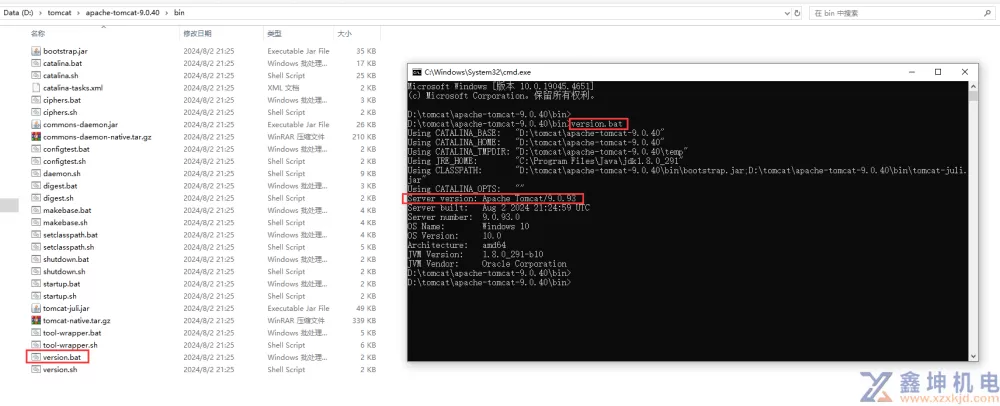Select the setclasspath.bat file icon
The image size is (1000, 406).
(x=36, y=235)
